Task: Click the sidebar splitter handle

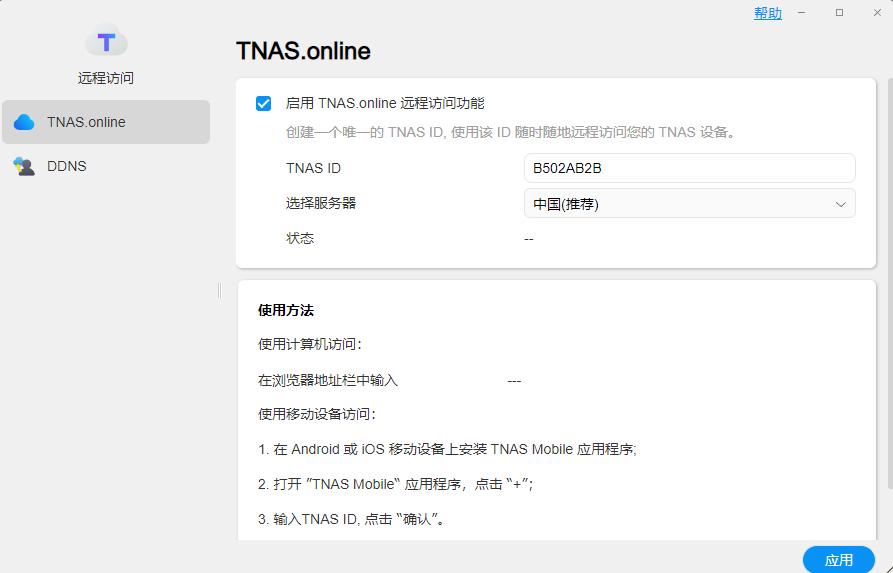Action: 219,290
